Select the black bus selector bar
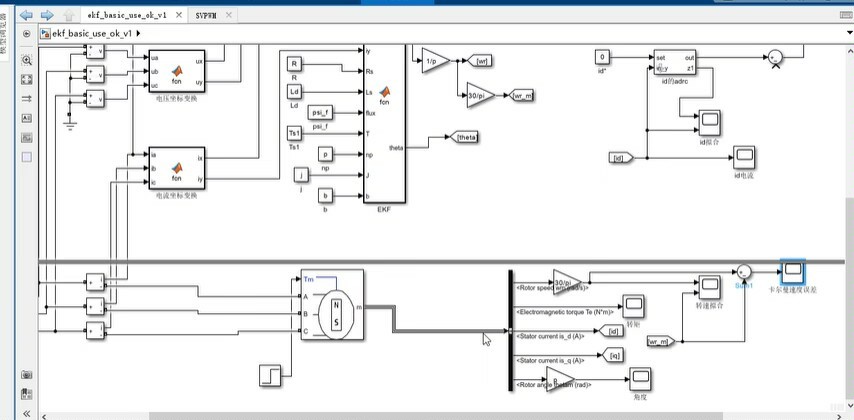 coord(510,330)
